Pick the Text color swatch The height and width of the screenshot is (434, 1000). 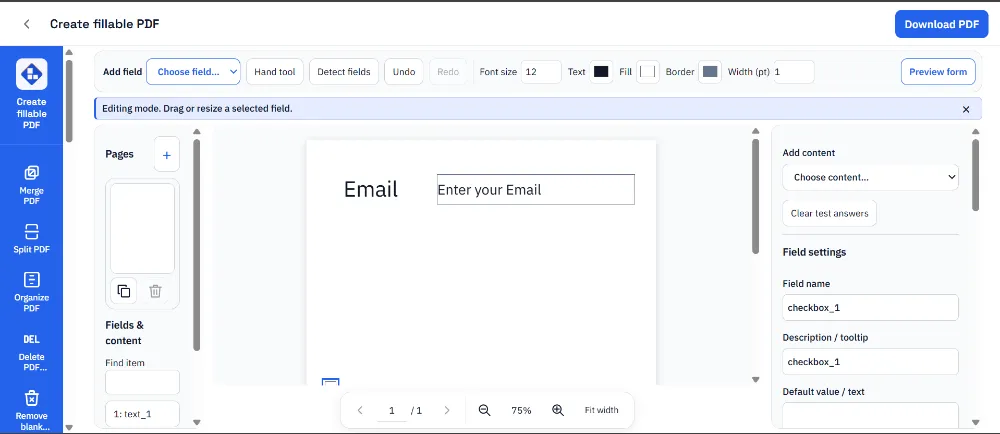tap(601, 72)
